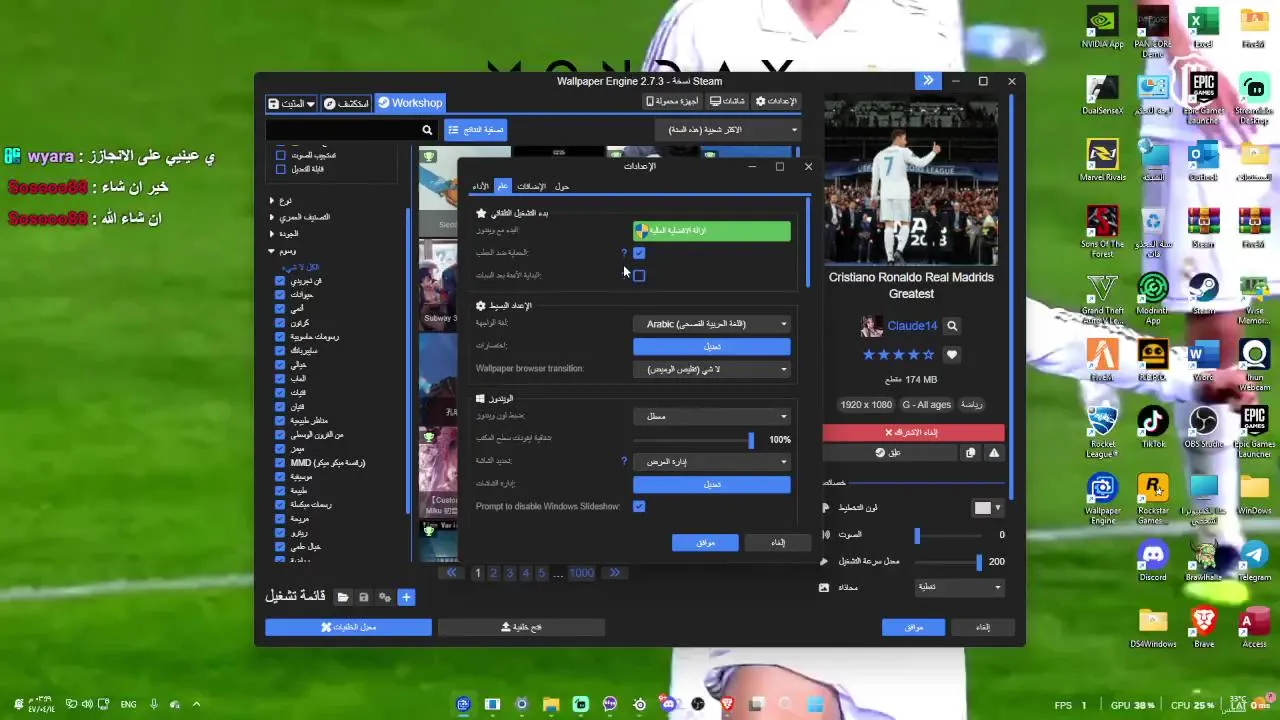
Task: Switch to the حول about settings tab
Action: point(562,186)
